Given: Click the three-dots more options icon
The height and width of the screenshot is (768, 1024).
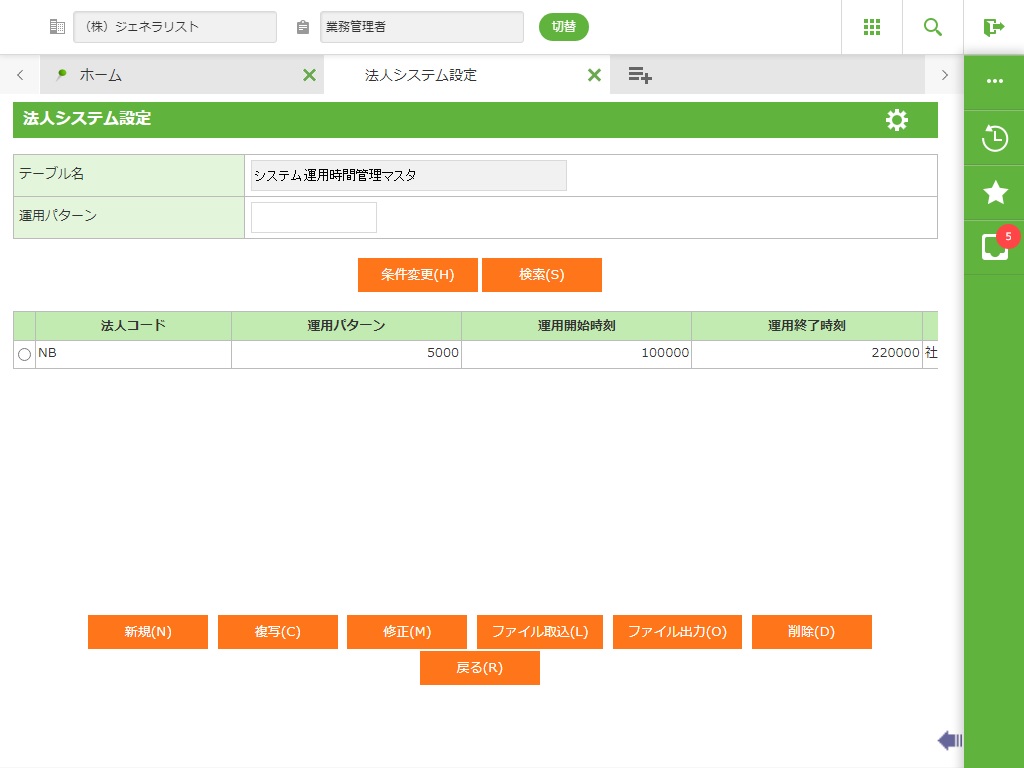Looking at the screenshot, I should coord(994,81).
